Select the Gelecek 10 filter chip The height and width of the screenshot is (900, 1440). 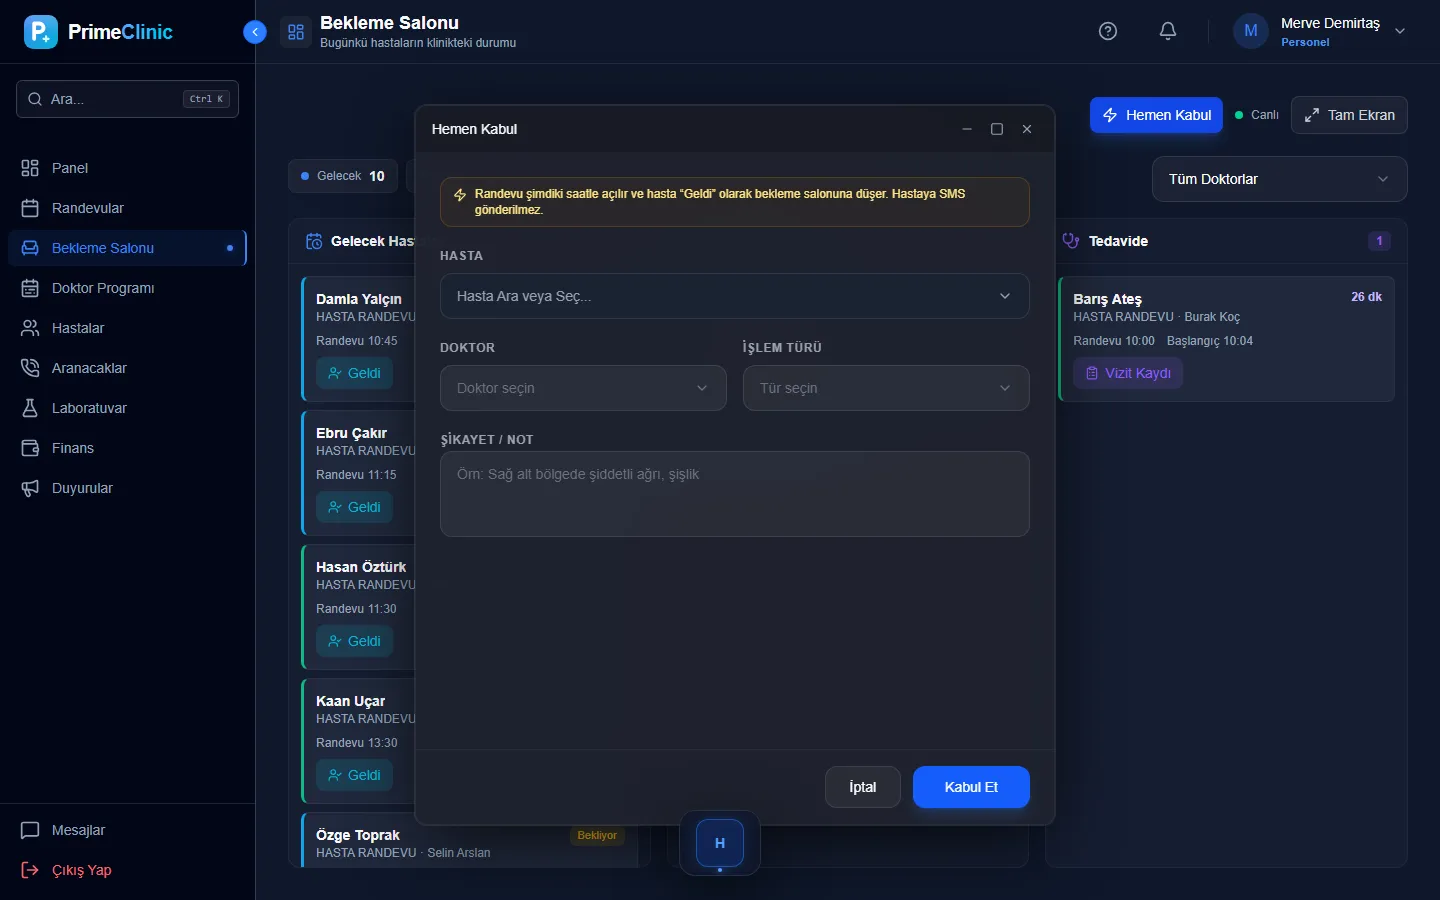343,176
